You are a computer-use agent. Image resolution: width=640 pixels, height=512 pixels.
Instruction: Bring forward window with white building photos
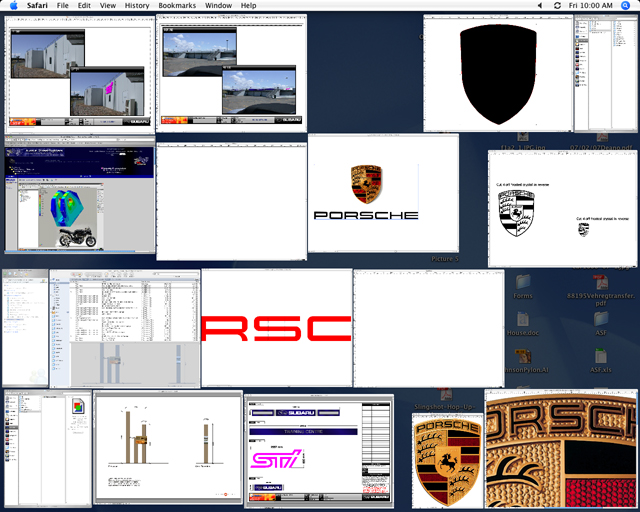pos(80,75)
